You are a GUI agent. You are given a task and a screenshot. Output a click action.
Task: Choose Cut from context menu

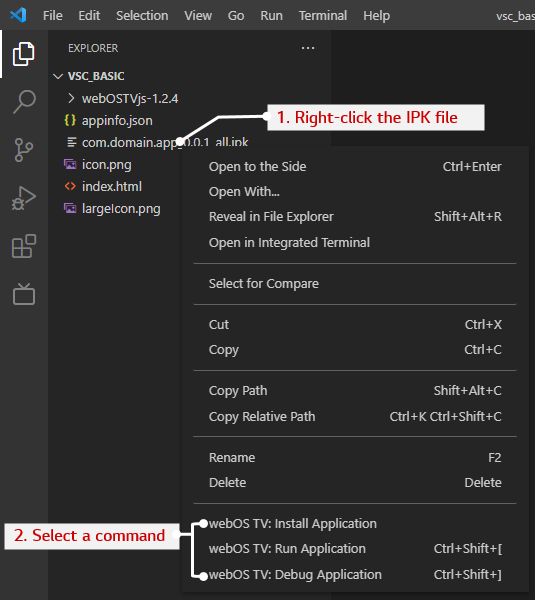[x=355, y=324]
